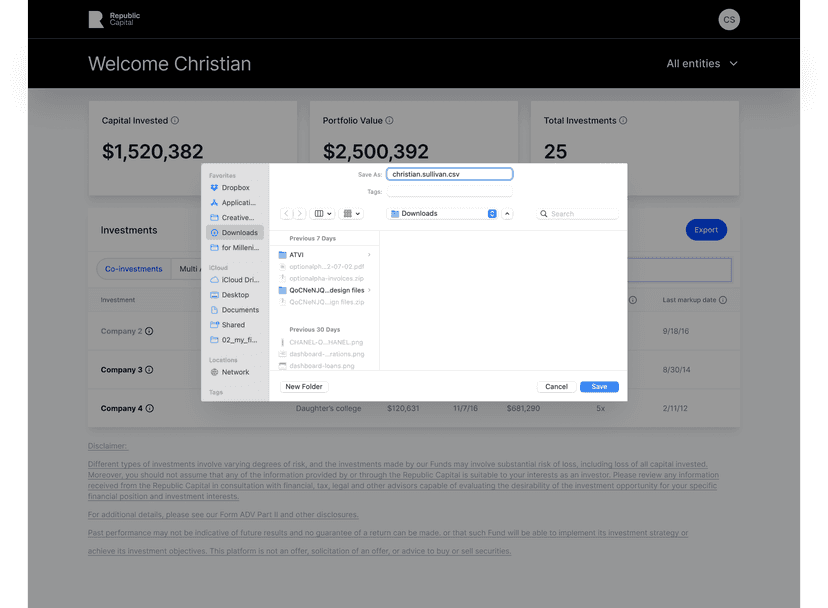
Task: Click the Save As filename field
Action: point(449,174)
